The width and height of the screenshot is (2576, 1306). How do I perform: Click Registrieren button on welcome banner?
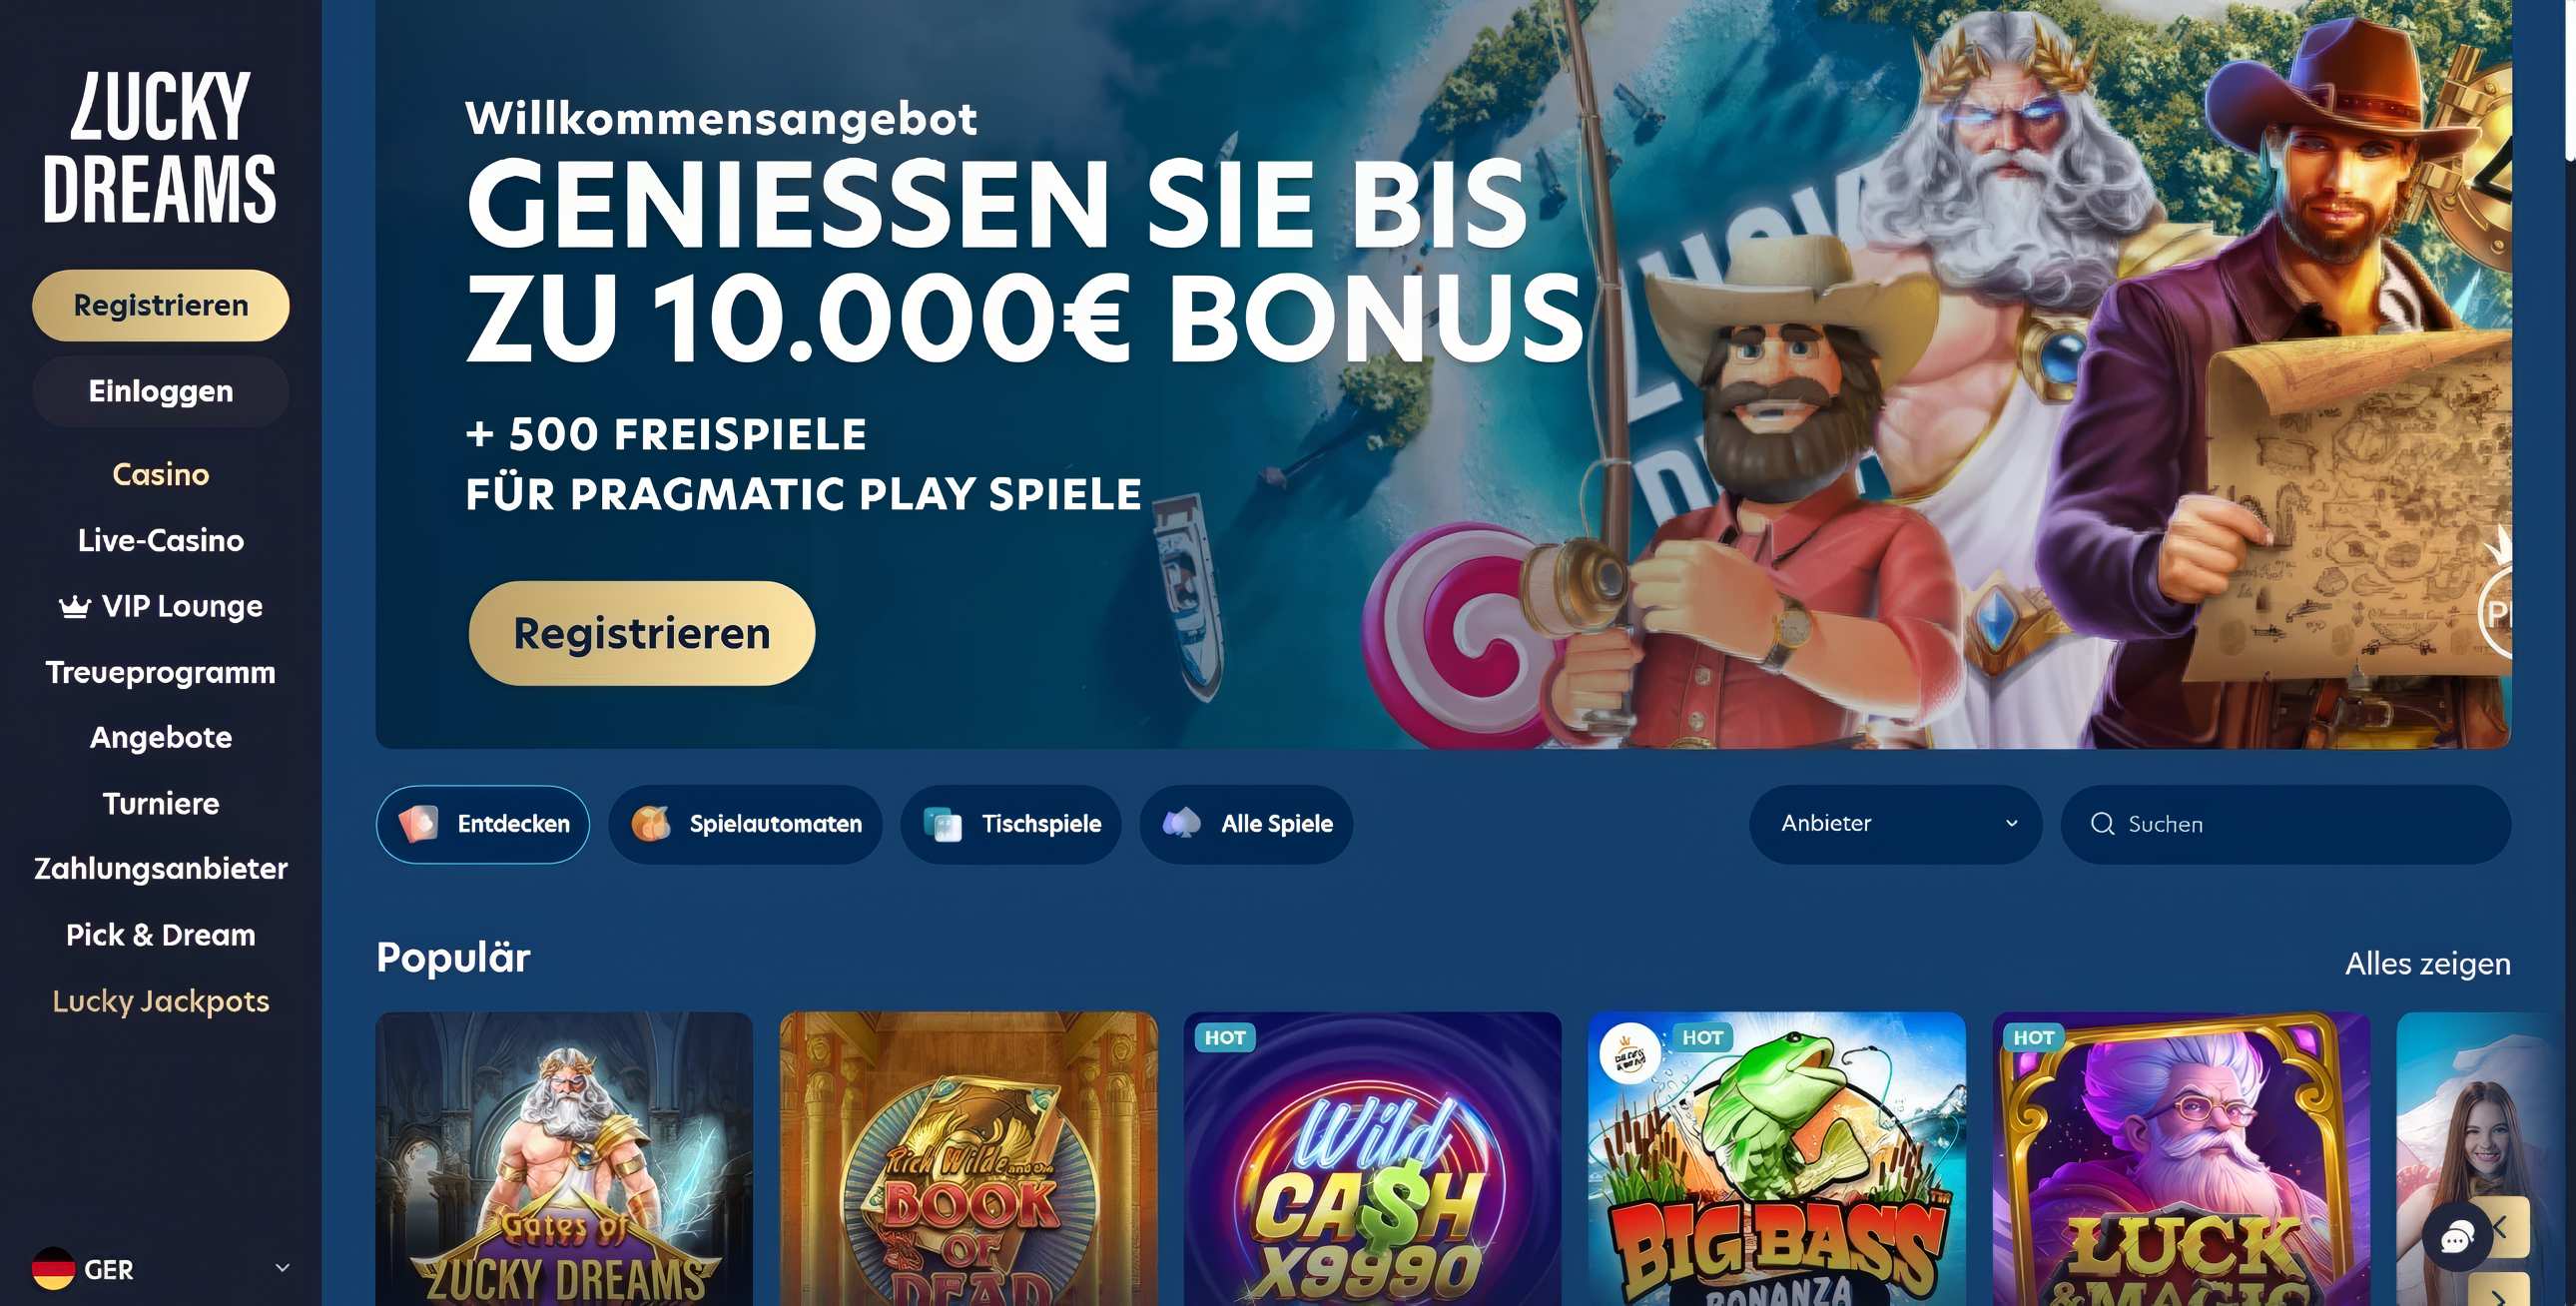(x=642, y=633)
